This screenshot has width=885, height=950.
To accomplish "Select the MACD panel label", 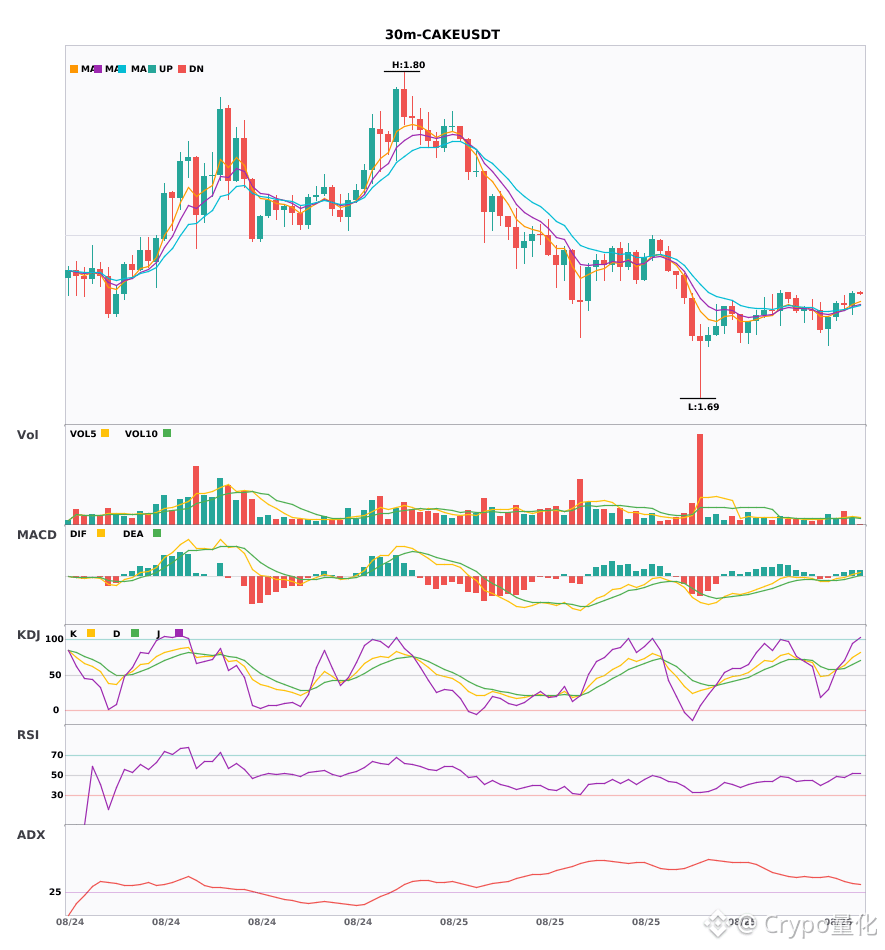I will pyautogui.click(x=36, y=535).
